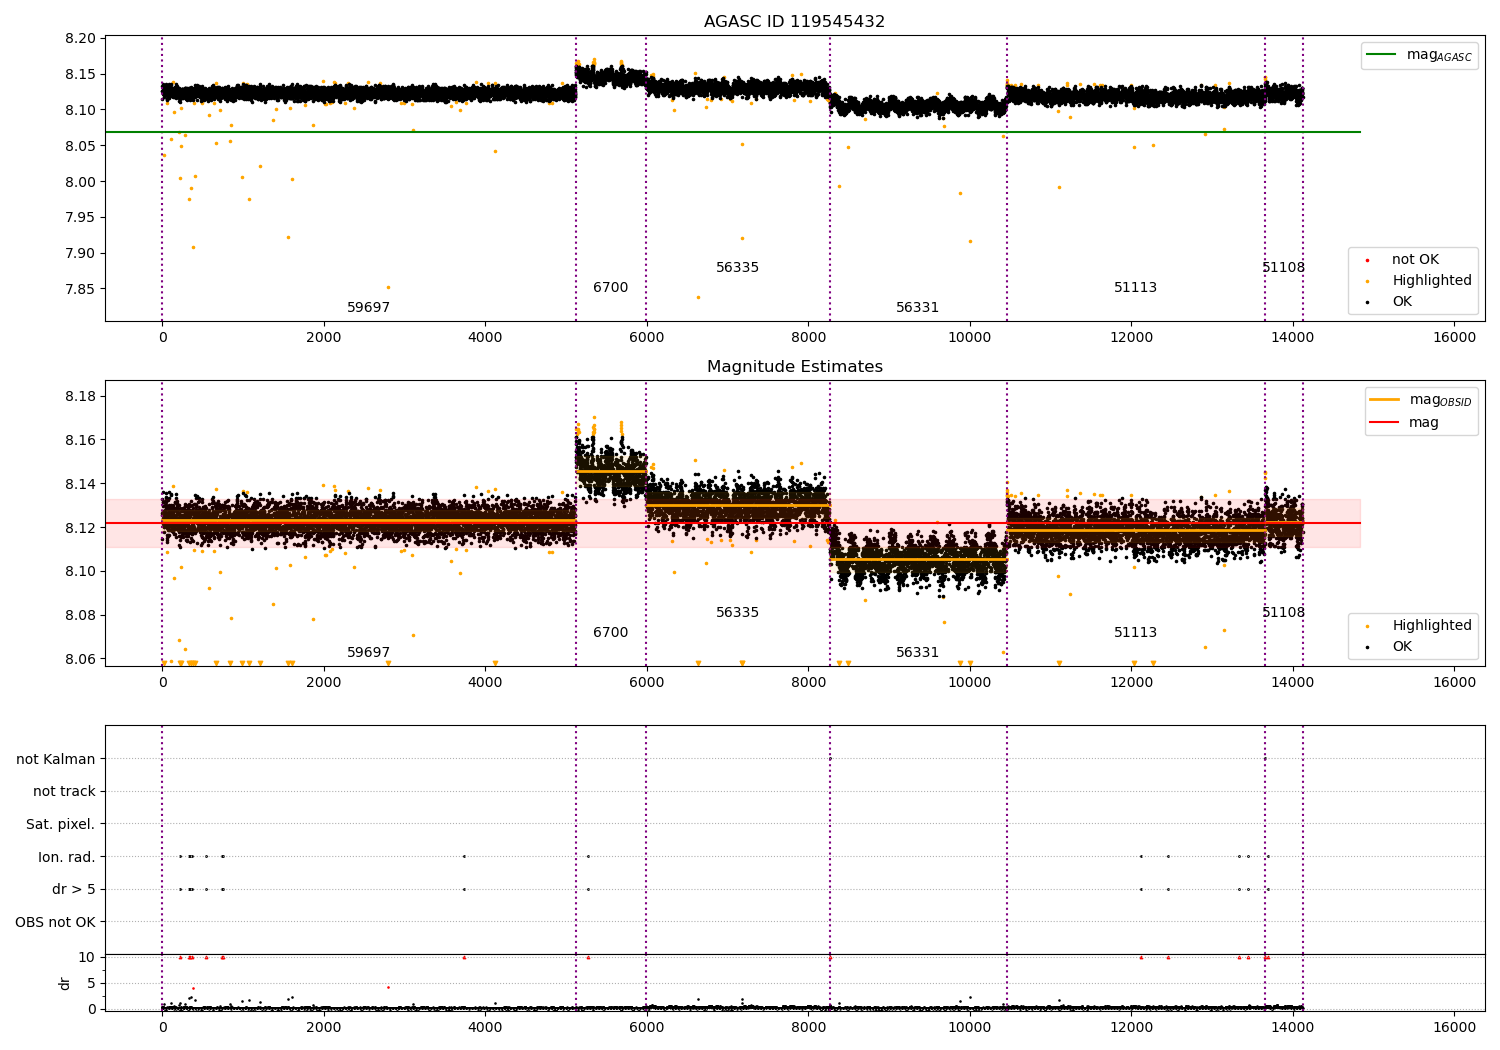Click the title AGASC ID 119545432
This screenshot has width=1500, height=1050.
click(x=794, y=22)
